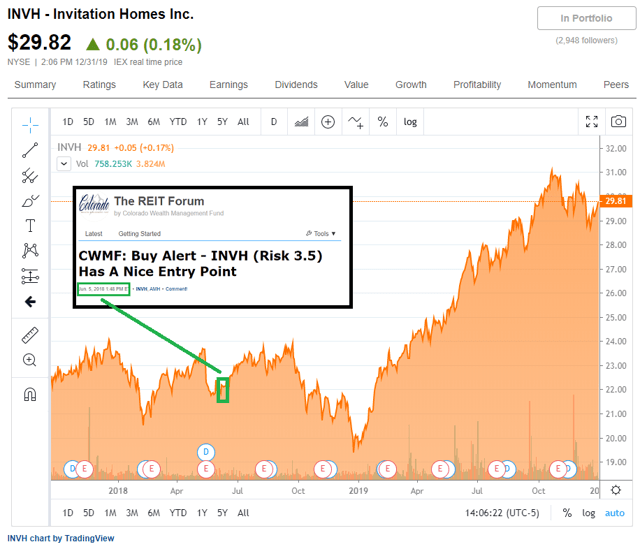Set top range to 5Y
The image size is (640, 549).
click(x=222, y=122)
